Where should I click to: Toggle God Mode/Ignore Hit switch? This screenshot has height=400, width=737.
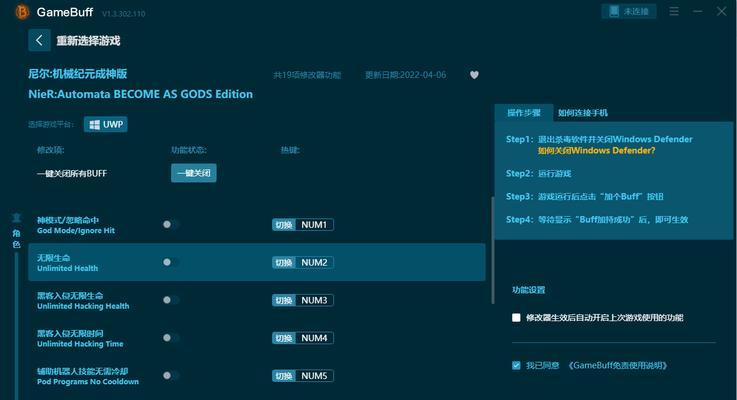(171, 225)
